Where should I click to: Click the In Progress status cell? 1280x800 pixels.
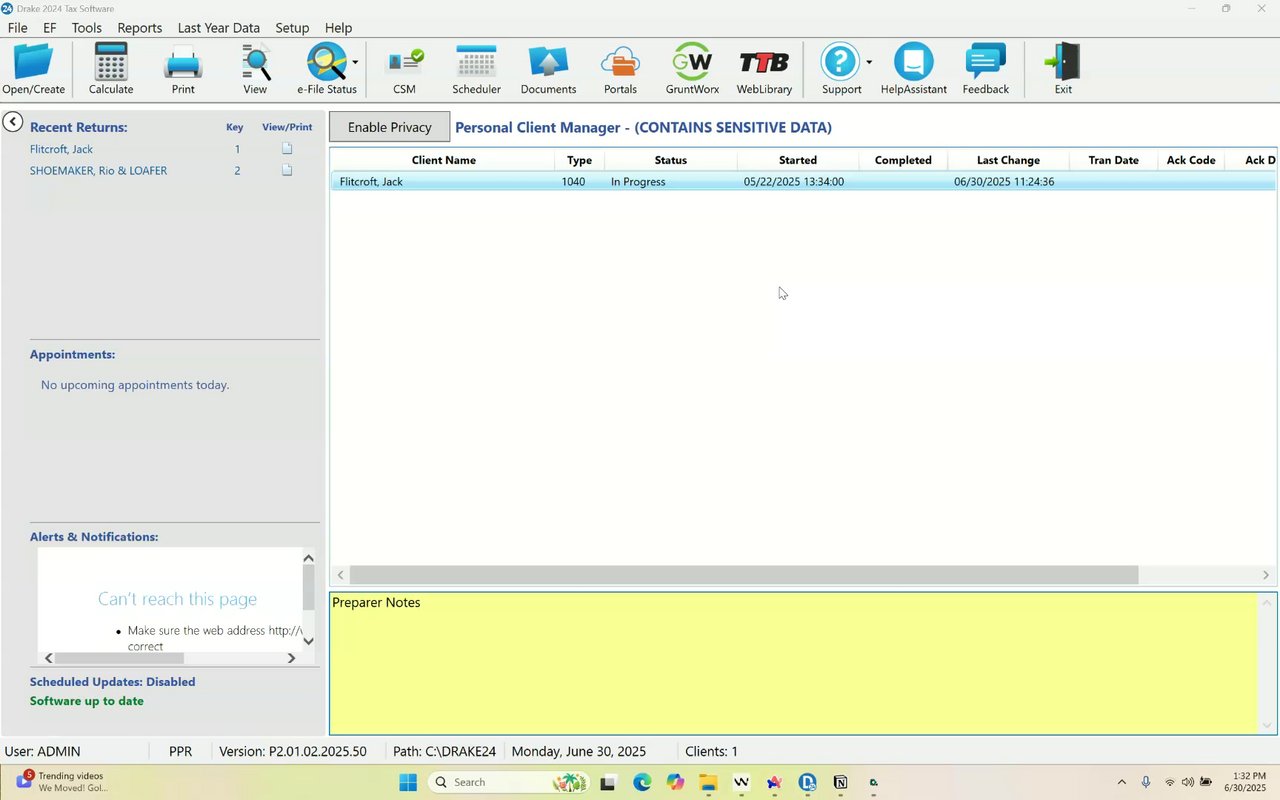click(638, 182)
